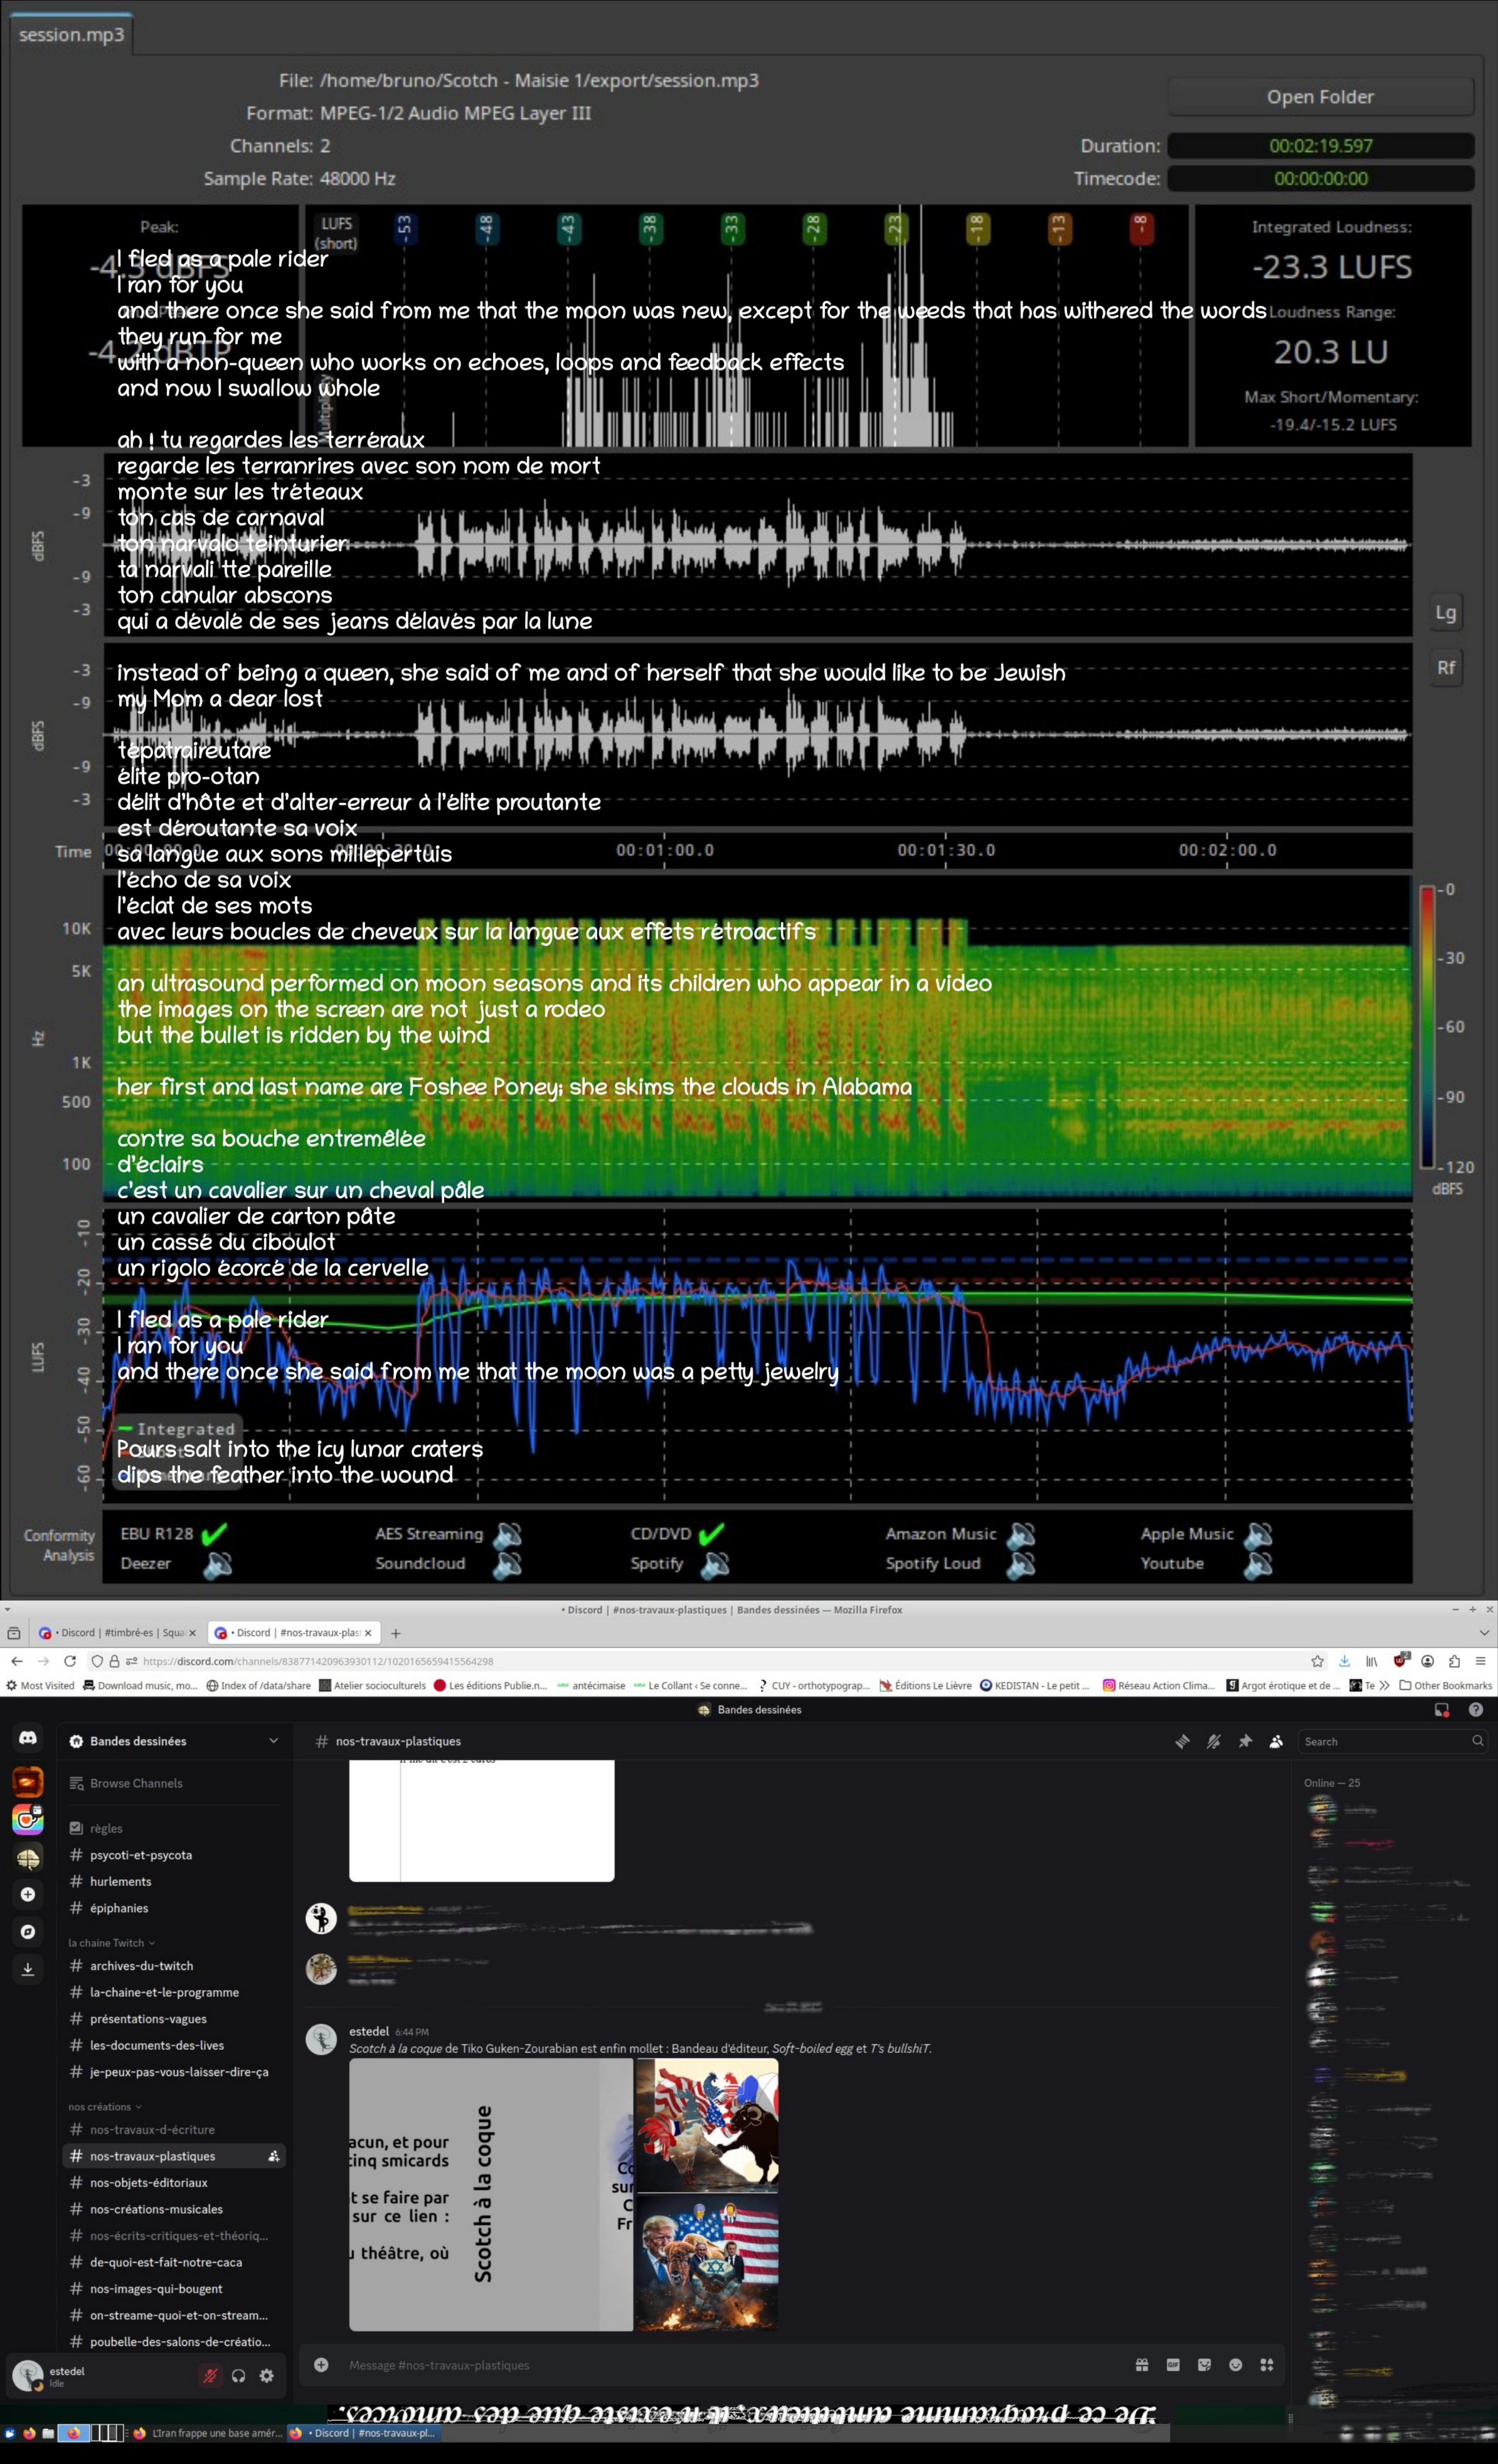Image resolution: width=1498 pixels, height=2464 pixels.
Task: Toggle Rf display button in audio report
Action: pyautogui.click(x=1445, y=667)
